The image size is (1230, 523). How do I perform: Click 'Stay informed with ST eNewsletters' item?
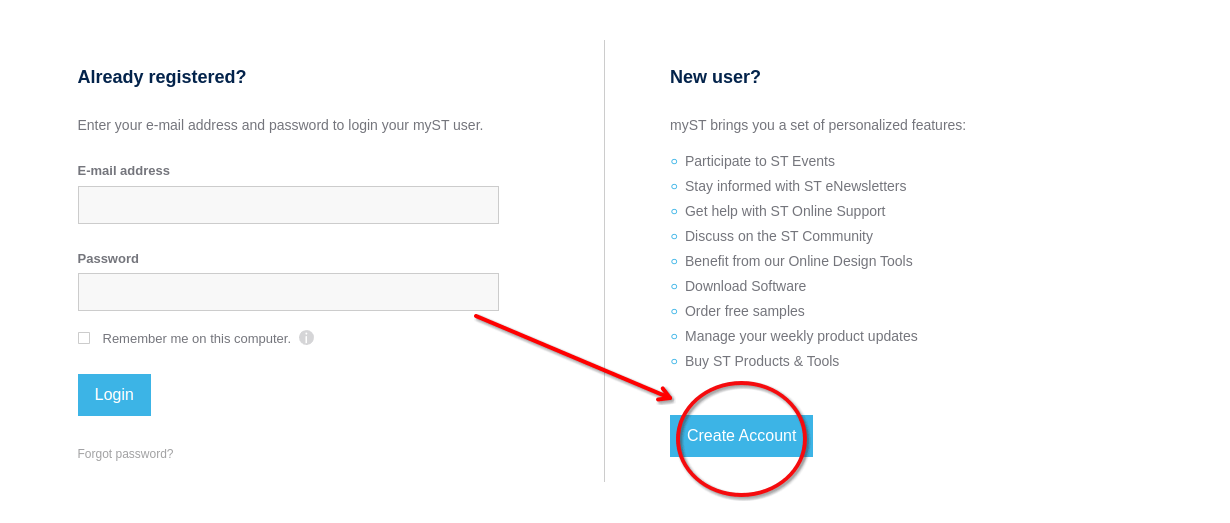[795, 186]
